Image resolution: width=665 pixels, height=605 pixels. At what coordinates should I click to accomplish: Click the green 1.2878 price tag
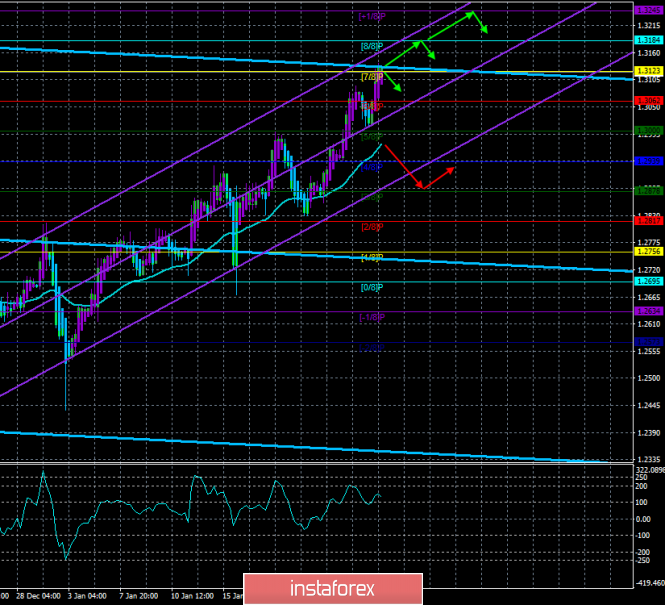coord(648,191)
